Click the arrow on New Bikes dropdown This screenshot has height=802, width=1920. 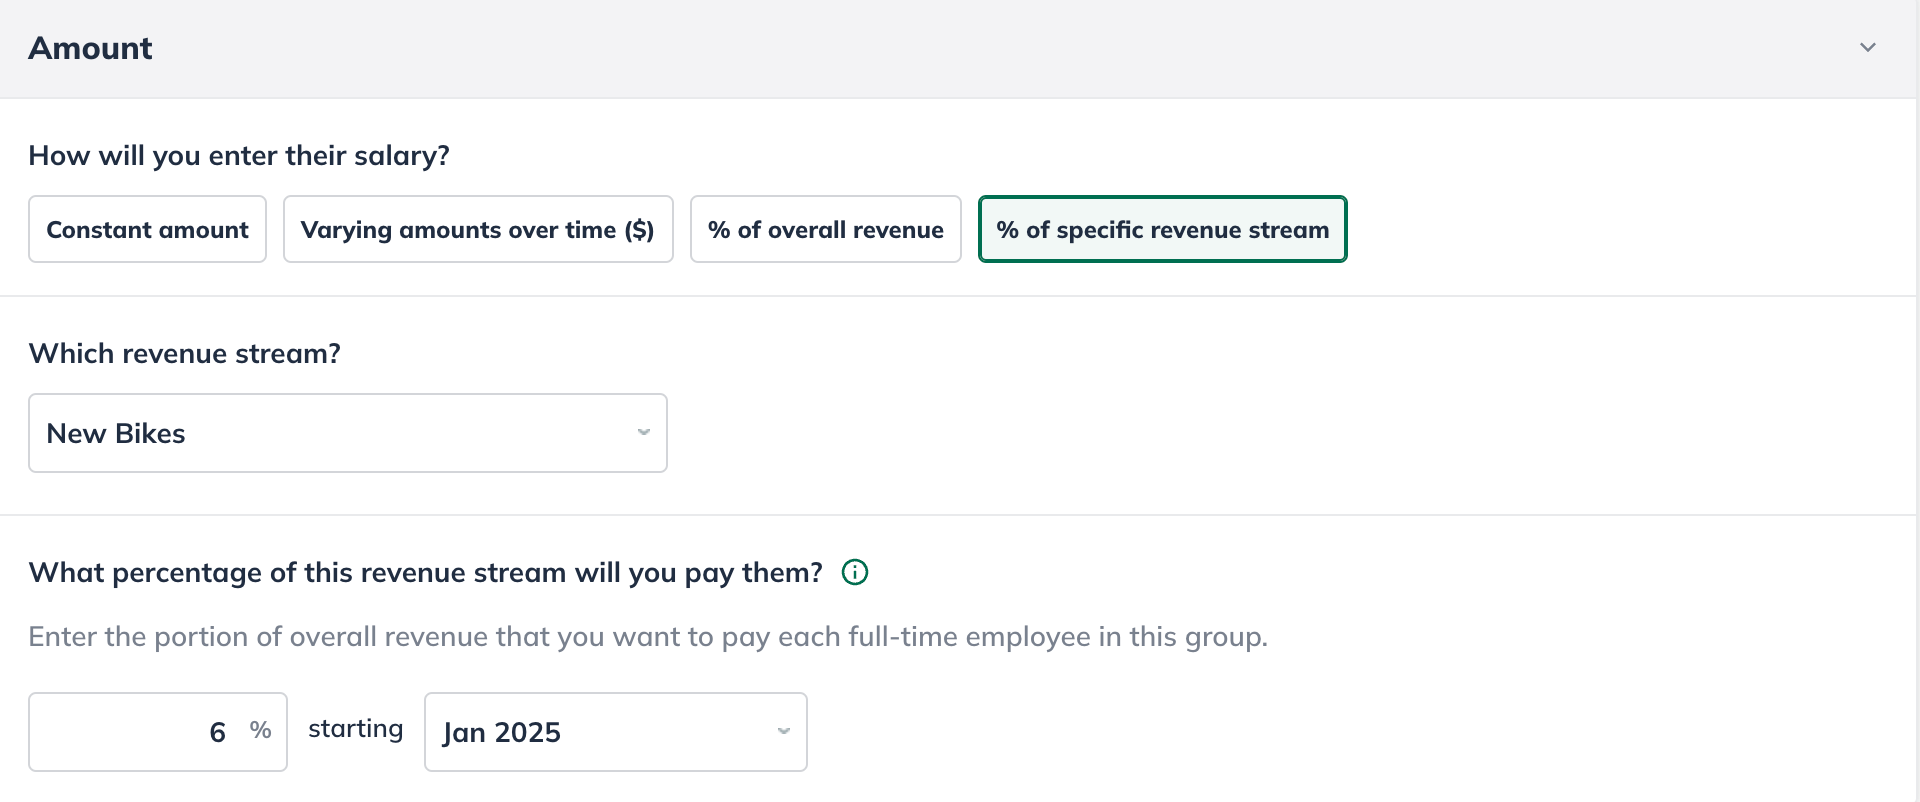tap(644, 433)
